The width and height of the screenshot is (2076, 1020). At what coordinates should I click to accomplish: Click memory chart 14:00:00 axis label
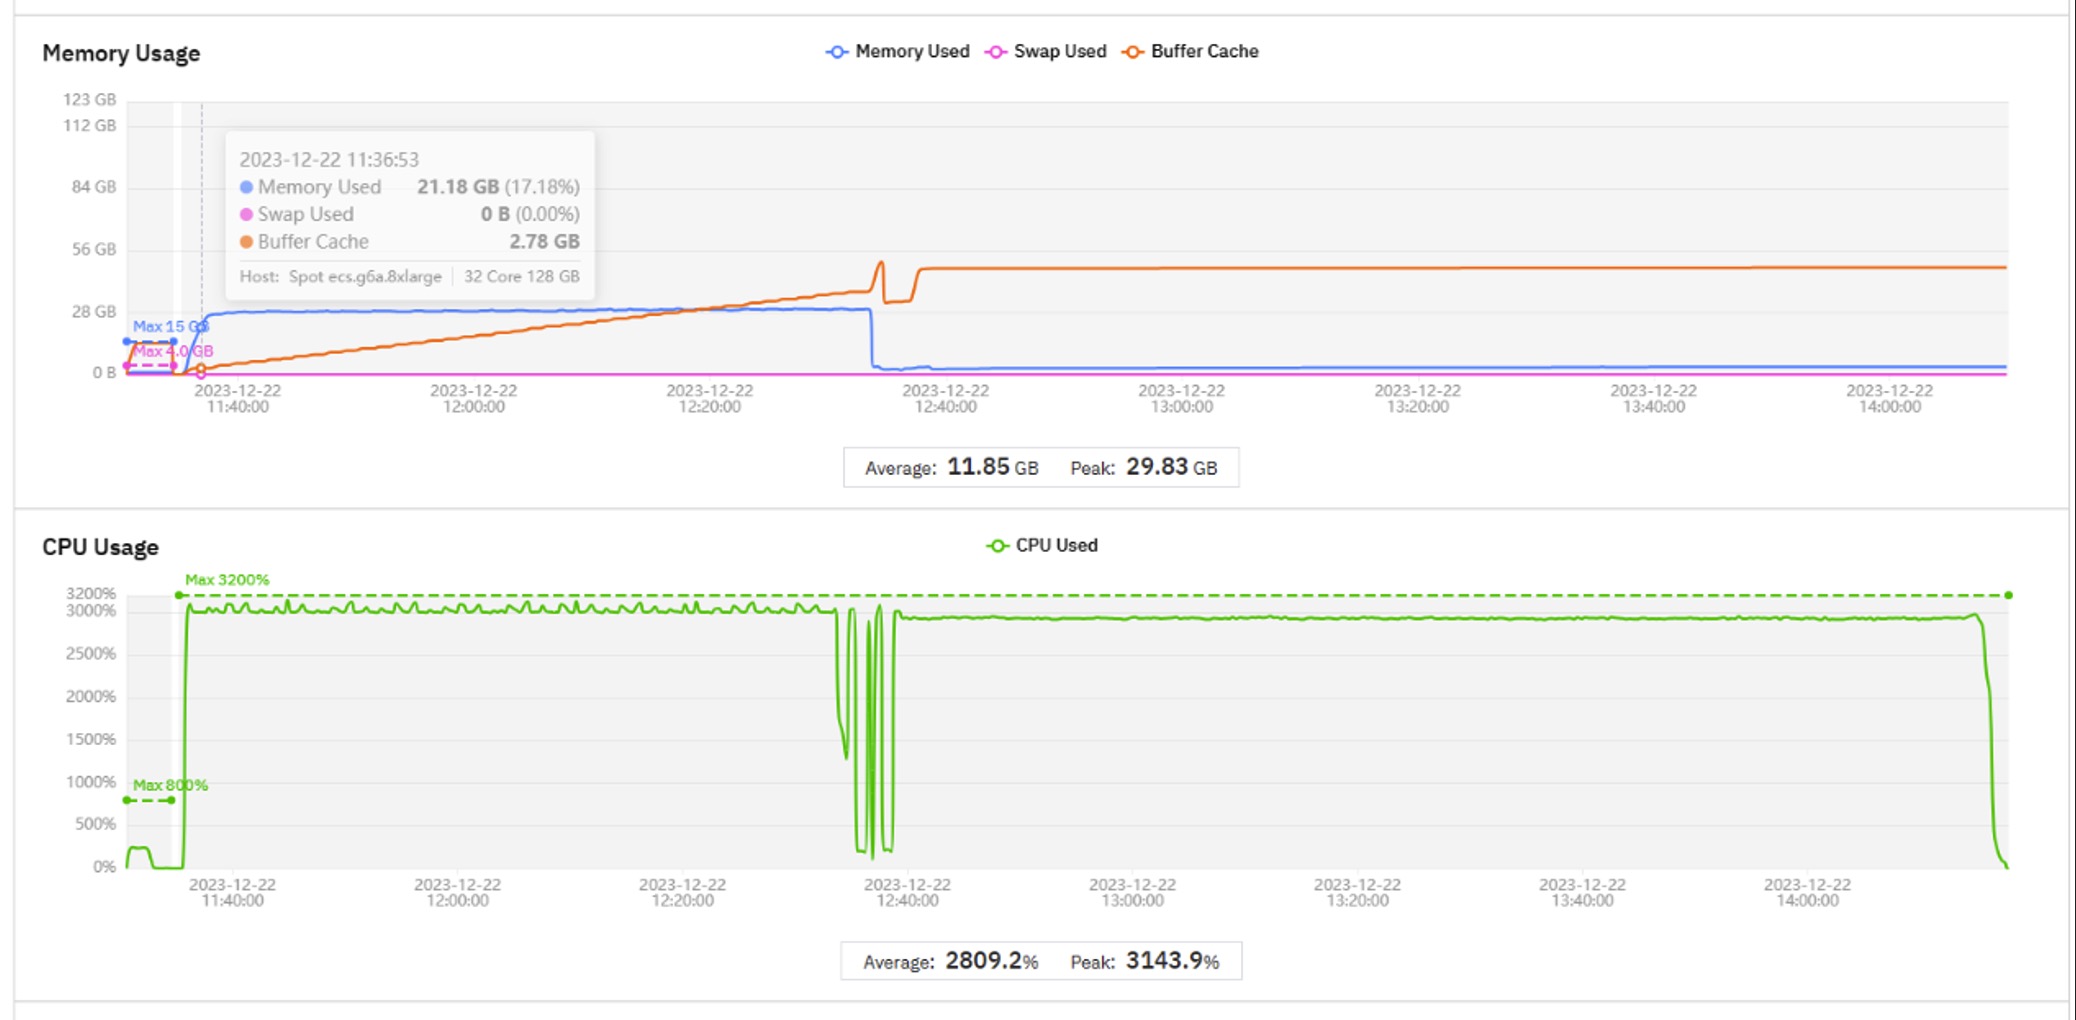point(1889,398)
